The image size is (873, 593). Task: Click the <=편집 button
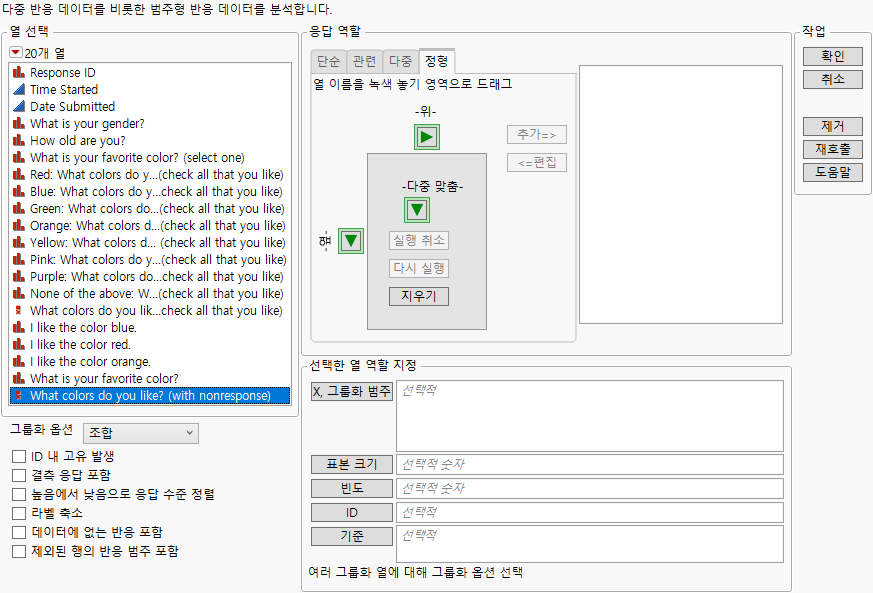[537, 163]
